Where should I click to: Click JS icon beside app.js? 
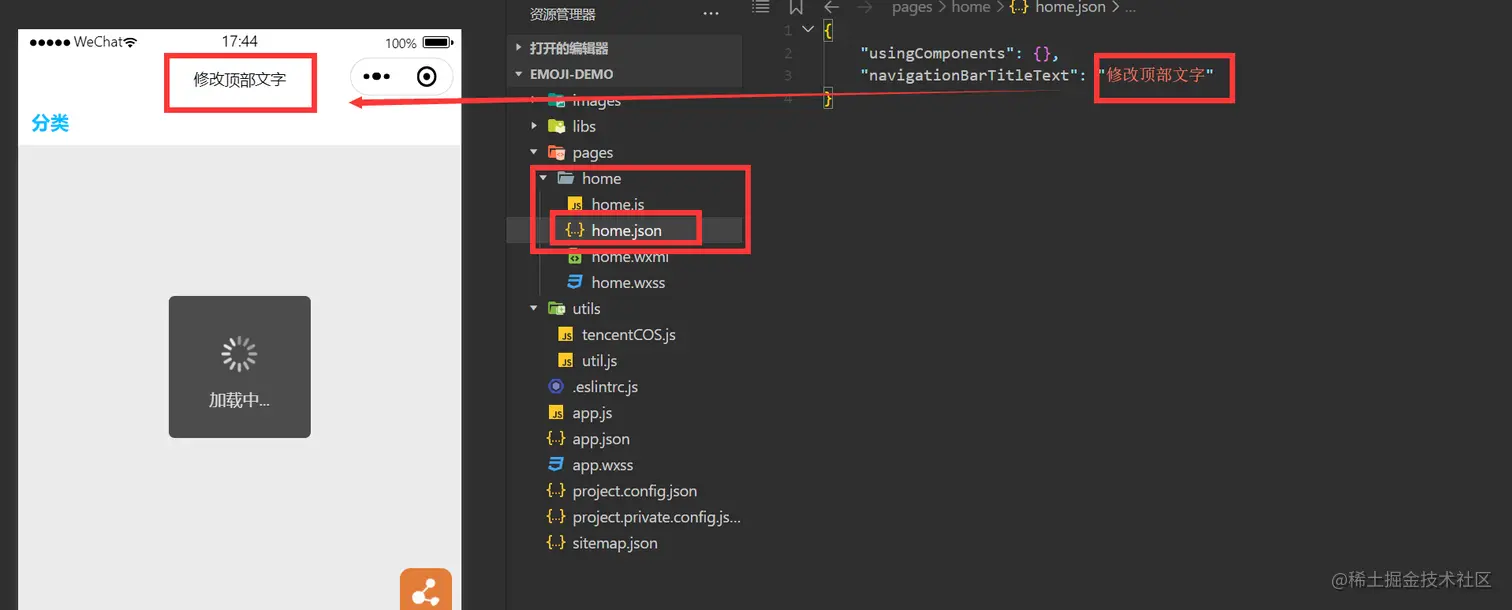point(556,412)
